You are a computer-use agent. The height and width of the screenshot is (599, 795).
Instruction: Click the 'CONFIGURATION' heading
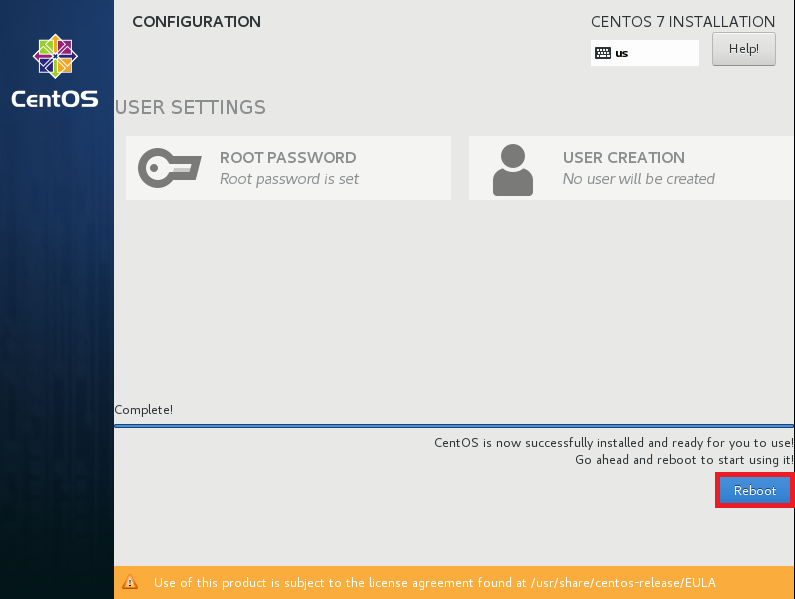point(196,22)
